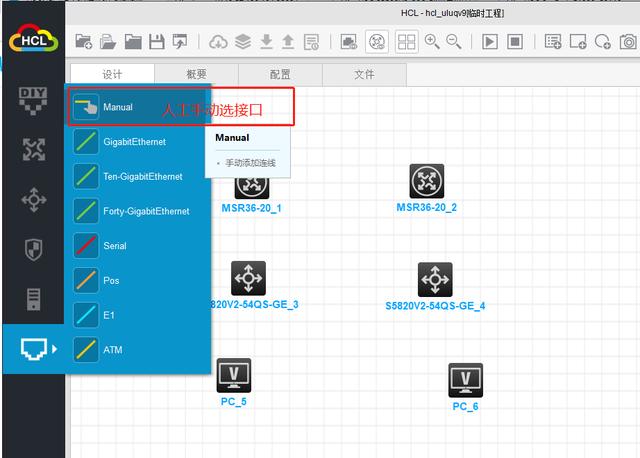This screenshot has height=458, width=640.
Task: Open the switch device category
Action: click(x=33, y=200)
